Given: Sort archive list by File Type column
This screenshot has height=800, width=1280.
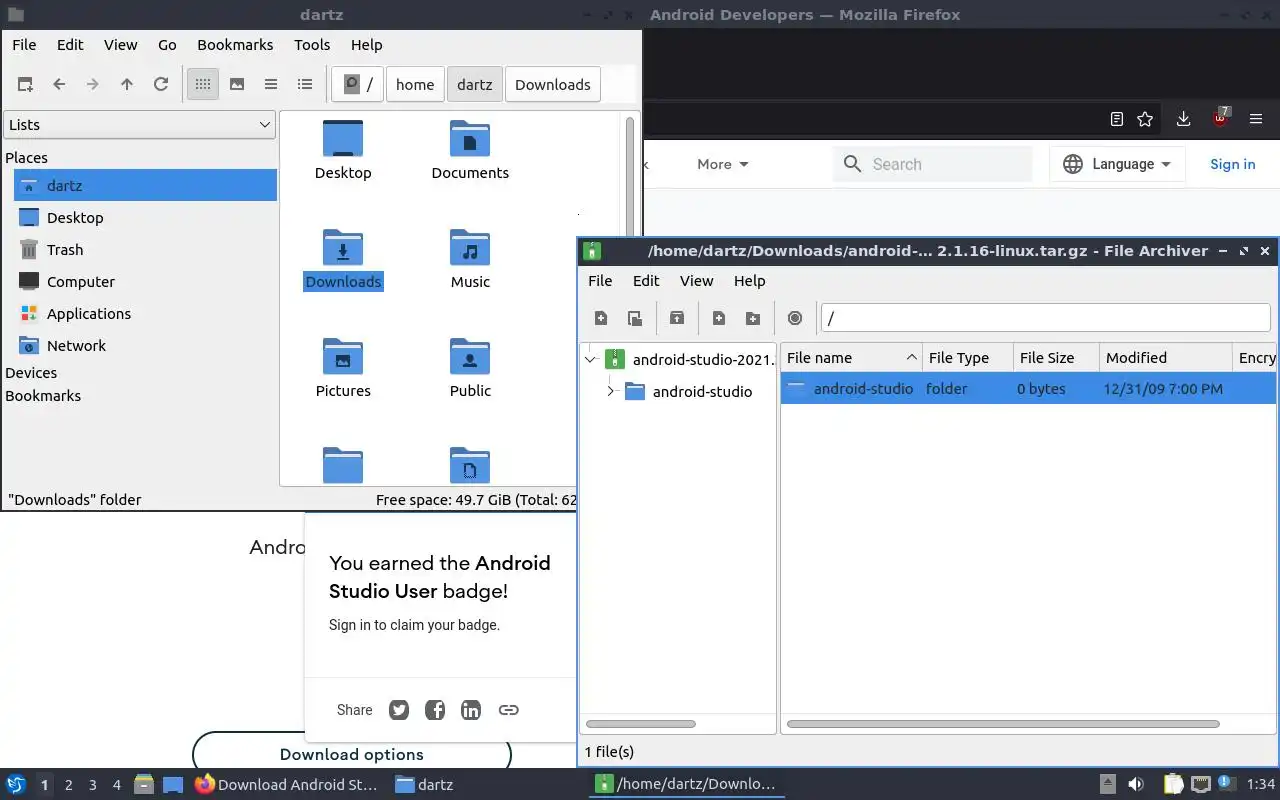Looking at the screenshot, I should [x=968, y=358].
